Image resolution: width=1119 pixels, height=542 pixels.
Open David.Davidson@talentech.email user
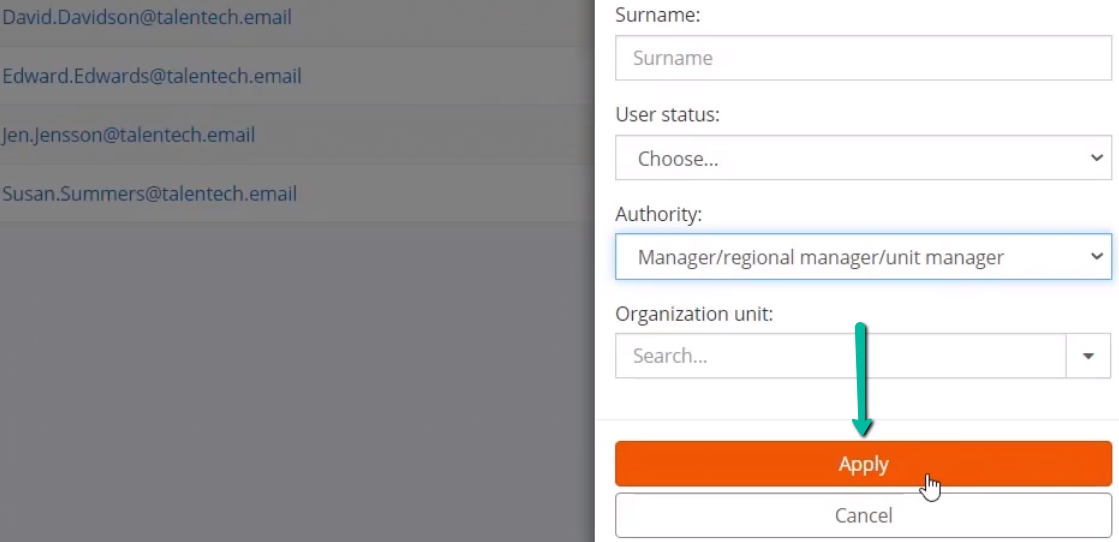pyautogui.click(x=146, y=16)
